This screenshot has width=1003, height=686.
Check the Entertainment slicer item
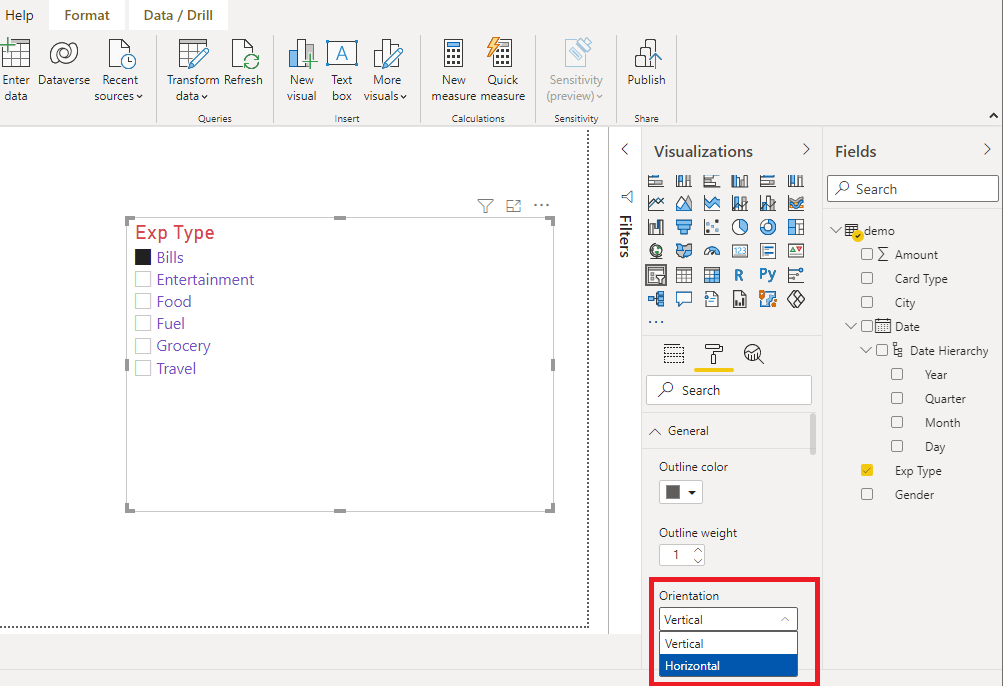click(x=142, y=279)
